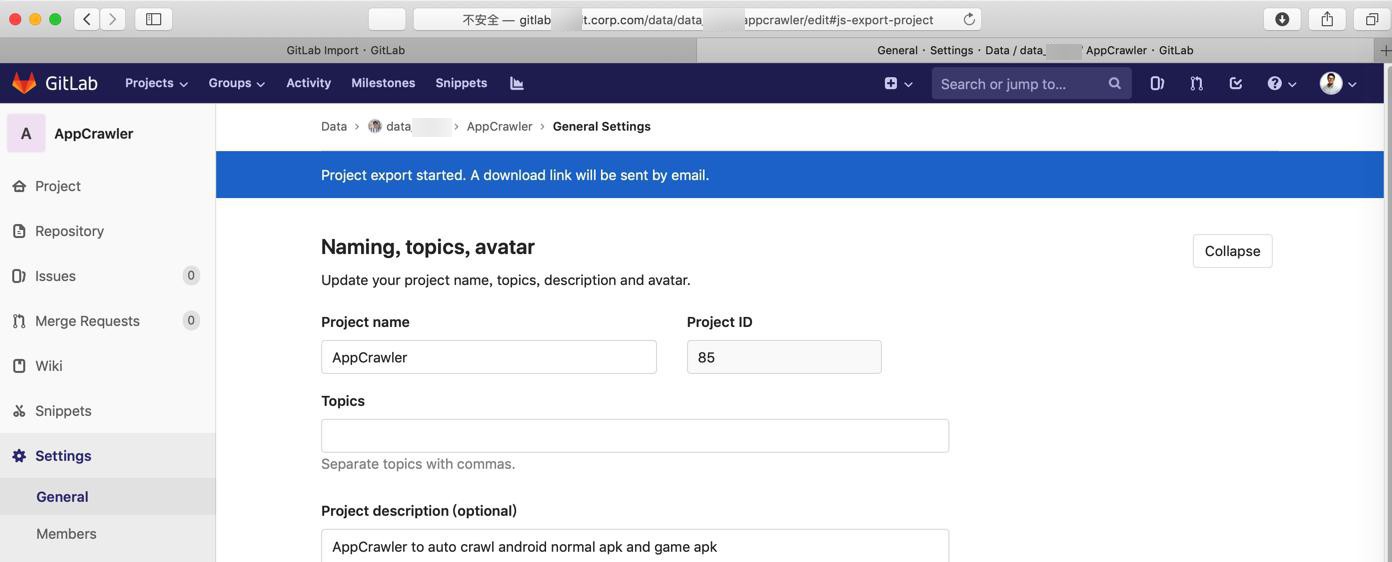Viewport: 1392px width, 562px height.
Task: Click the General Settings breadcrumb
Action: coord(601,126)
